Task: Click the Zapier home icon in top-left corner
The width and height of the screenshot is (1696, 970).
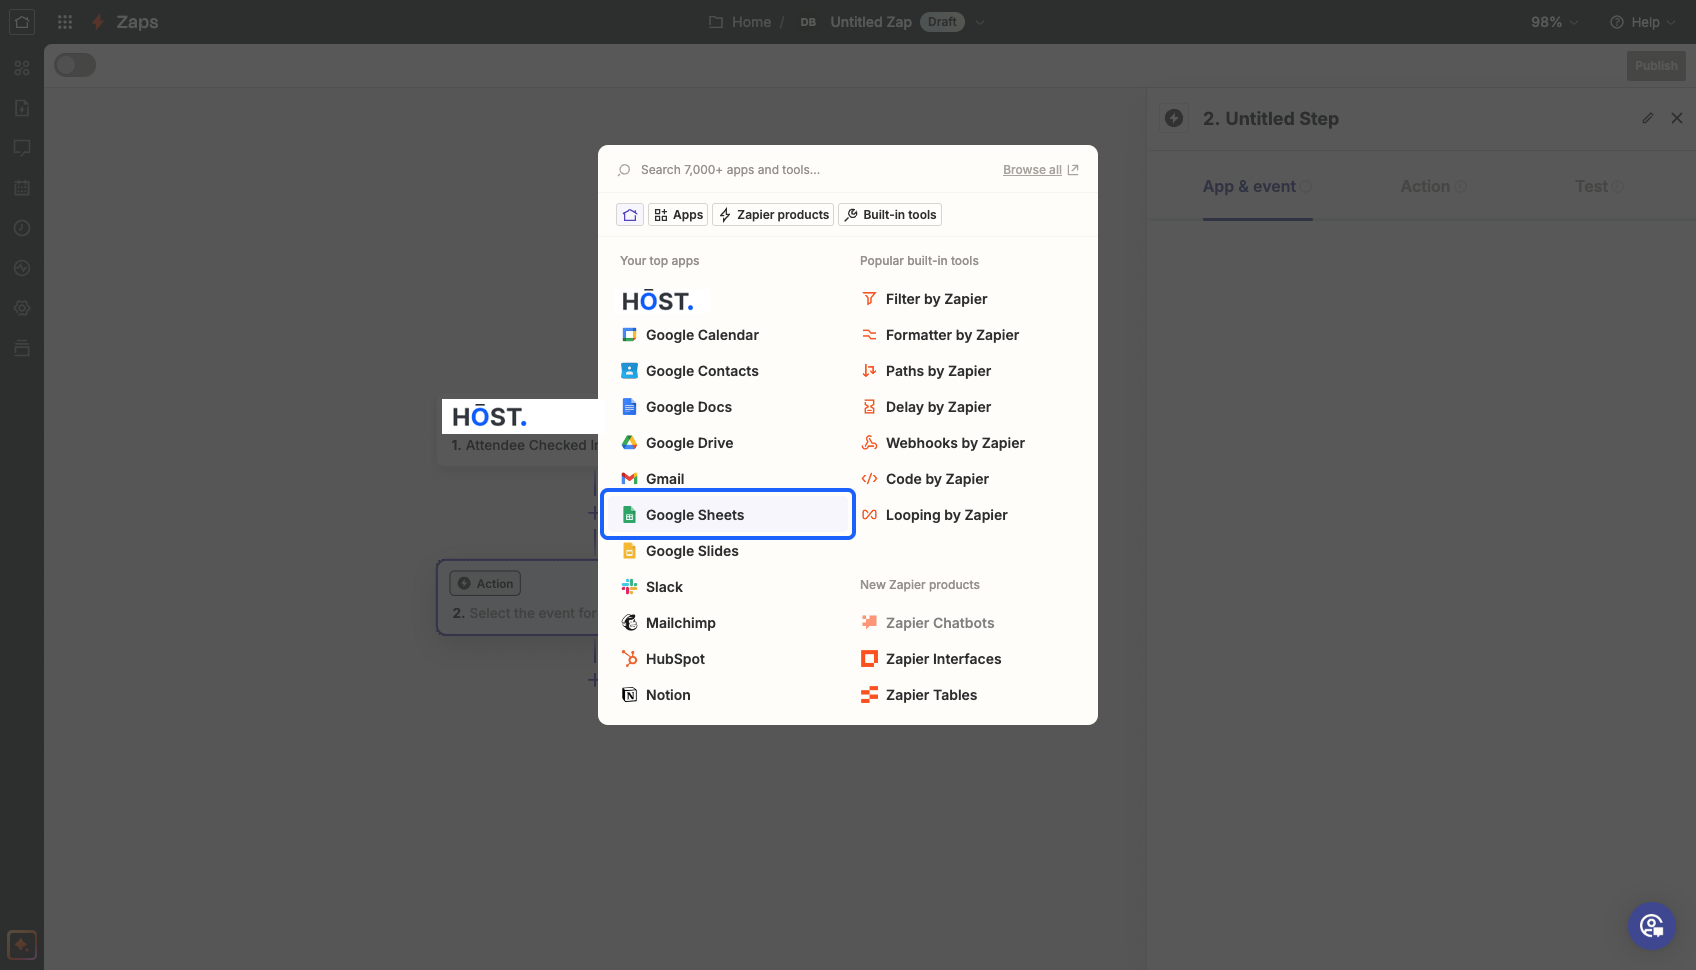Action: pyautogui.click(x=22, y=22)
